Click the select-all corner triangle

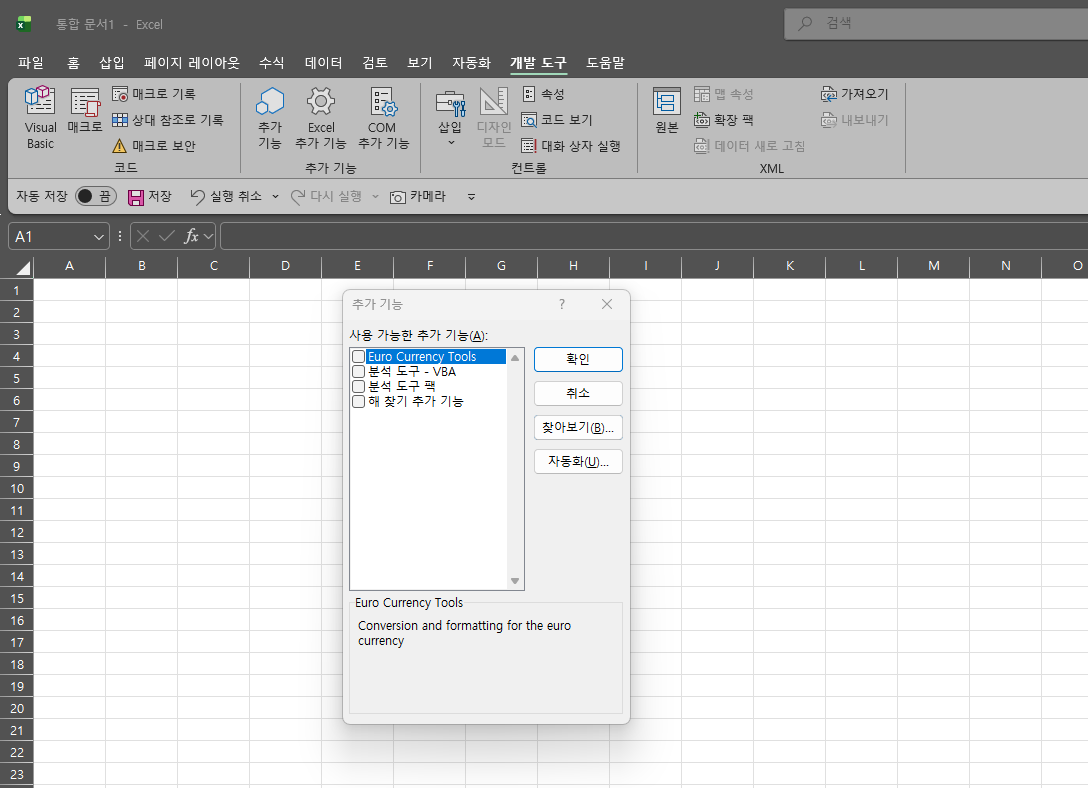click(x=23, y=268)
